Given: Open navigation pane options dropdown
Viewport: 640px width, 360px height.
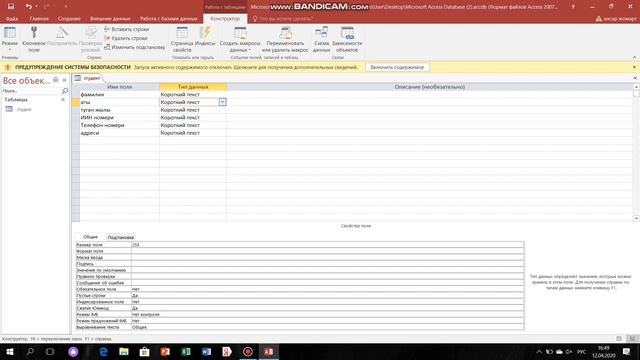Looking at the screenshot, I should 56,80.
